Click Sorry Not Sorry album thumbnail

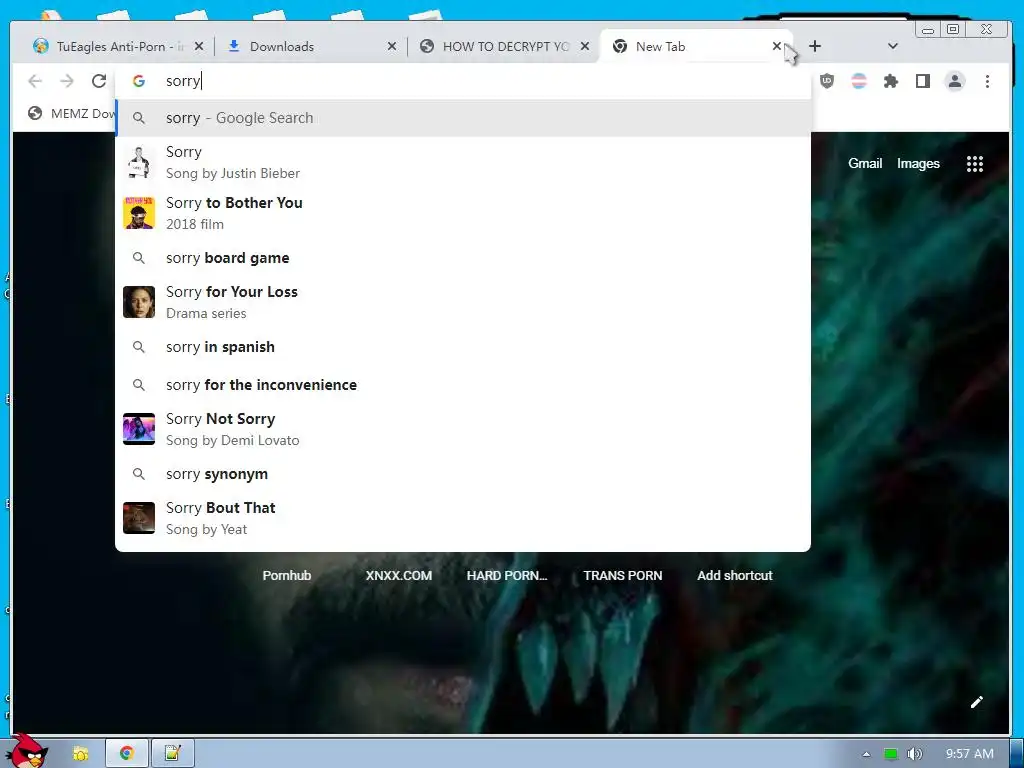139,429
